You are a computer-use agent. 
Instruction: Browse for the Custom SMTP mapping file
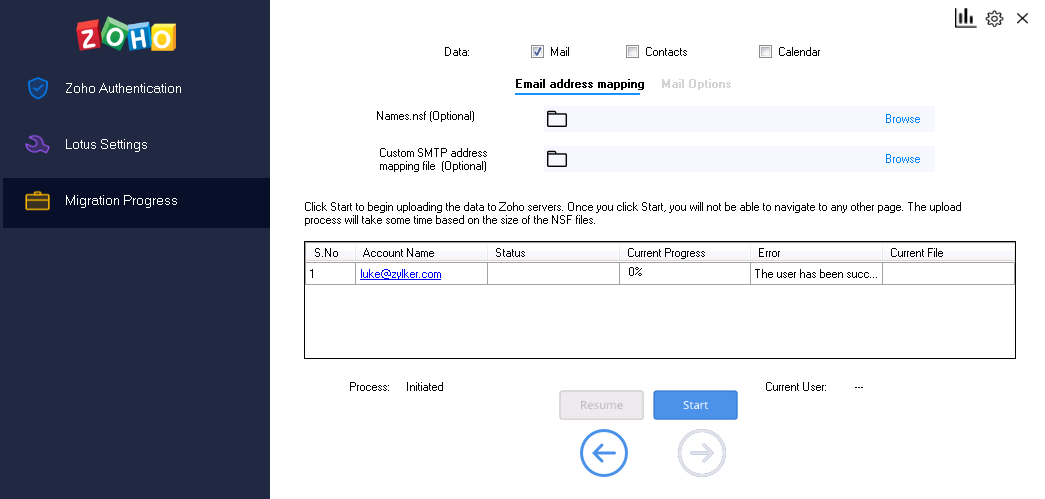point(902,159)
